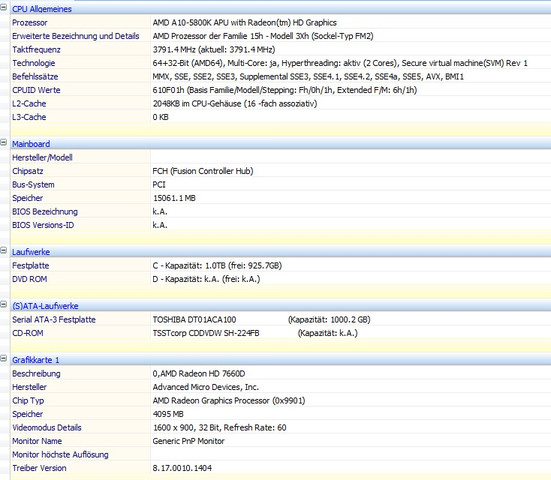551x480 pixels.
Task: Select the Festplatte row
Action: [280, 266]
